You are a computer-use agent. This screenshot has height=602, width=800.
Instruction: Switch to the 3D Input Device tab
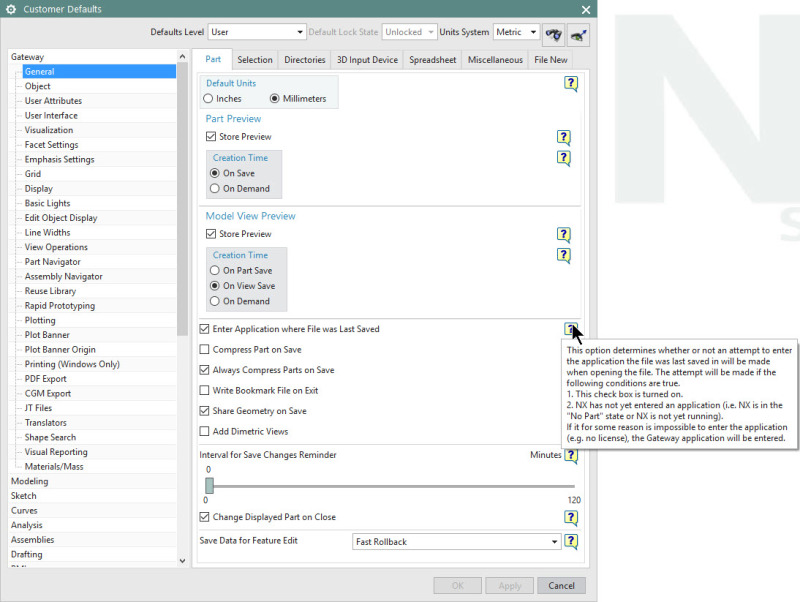tap(367, 60)
